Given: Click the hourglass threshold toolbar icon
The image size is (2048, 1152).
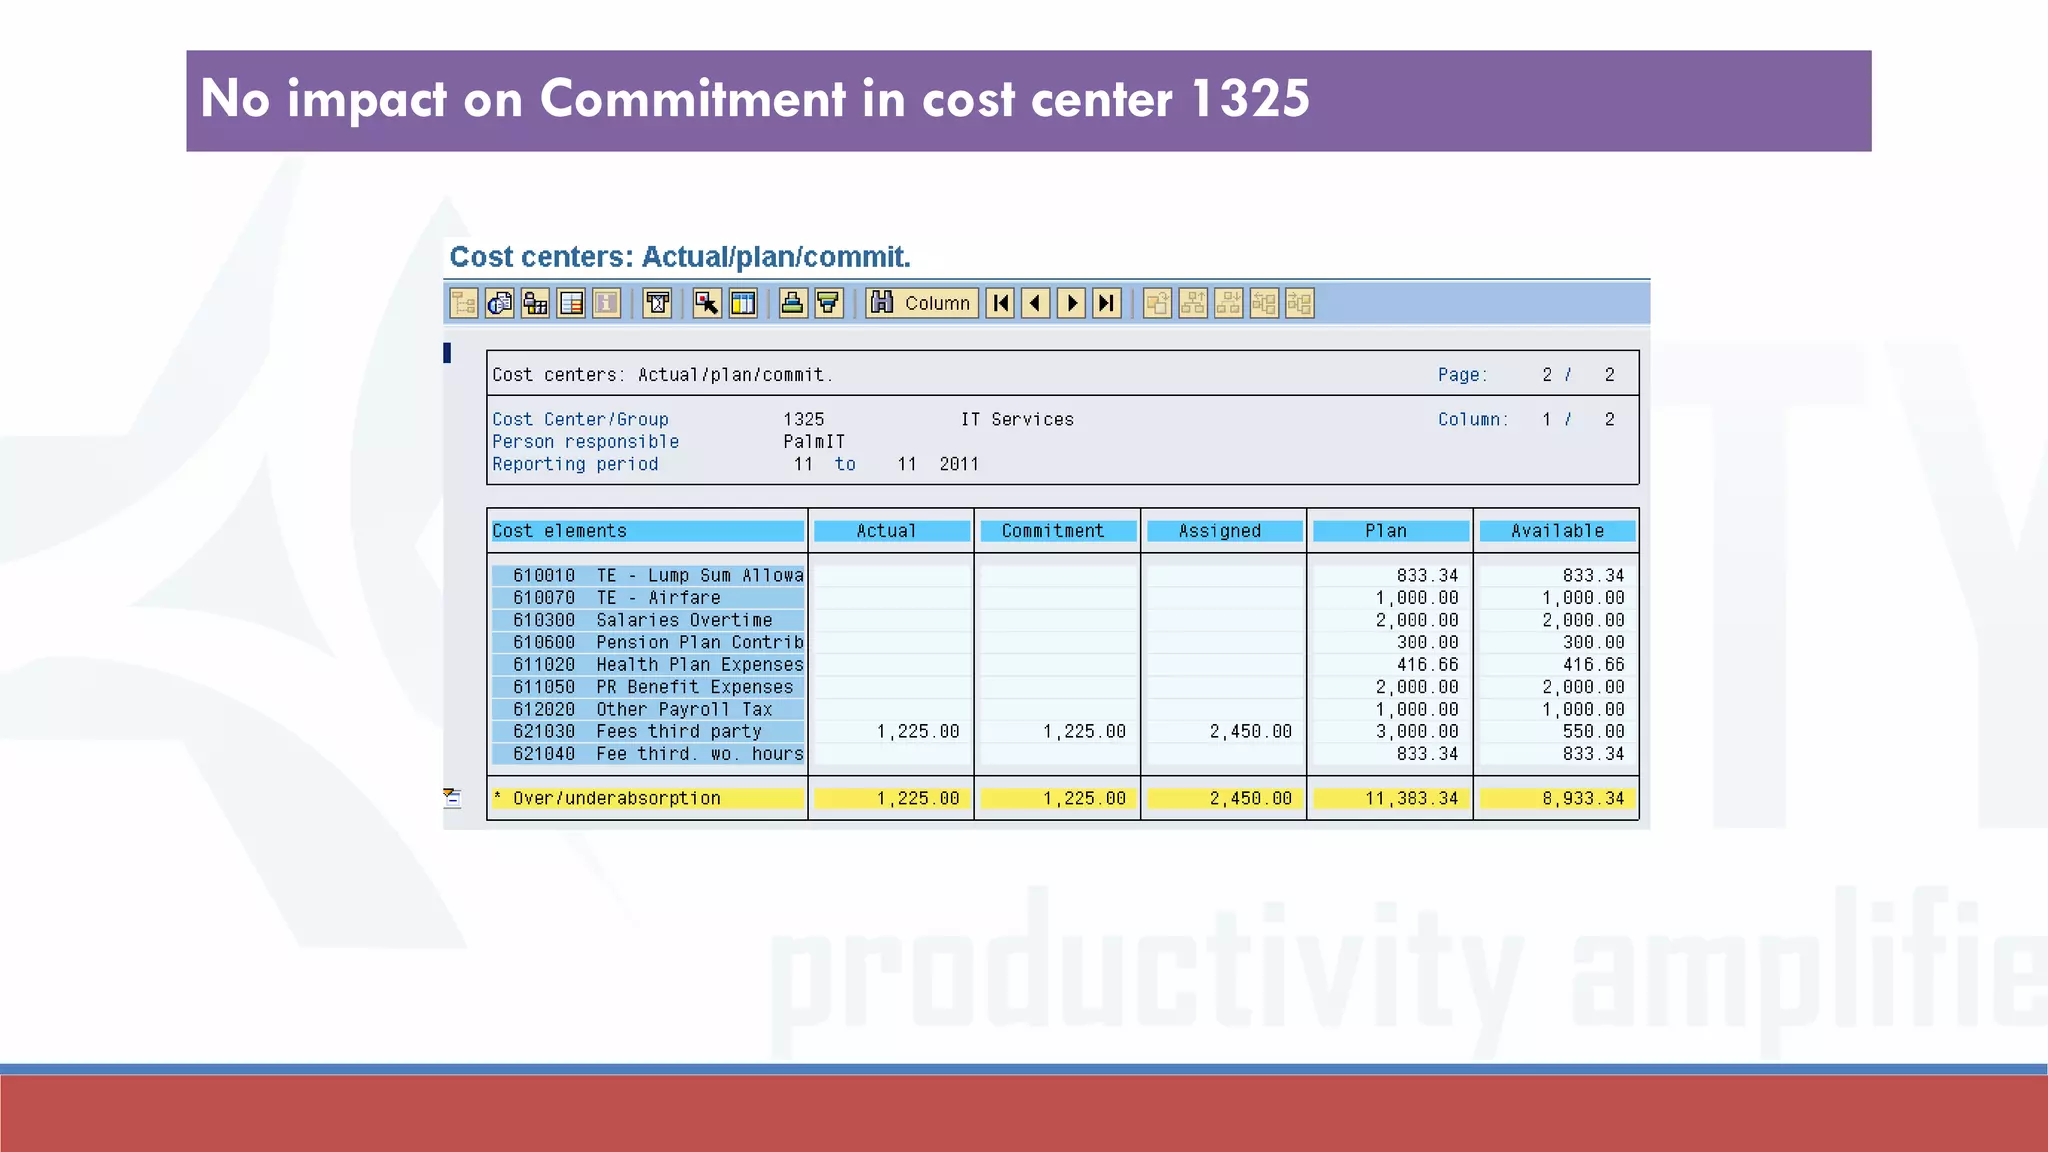Looking at the screenshot, I should 657,303.
